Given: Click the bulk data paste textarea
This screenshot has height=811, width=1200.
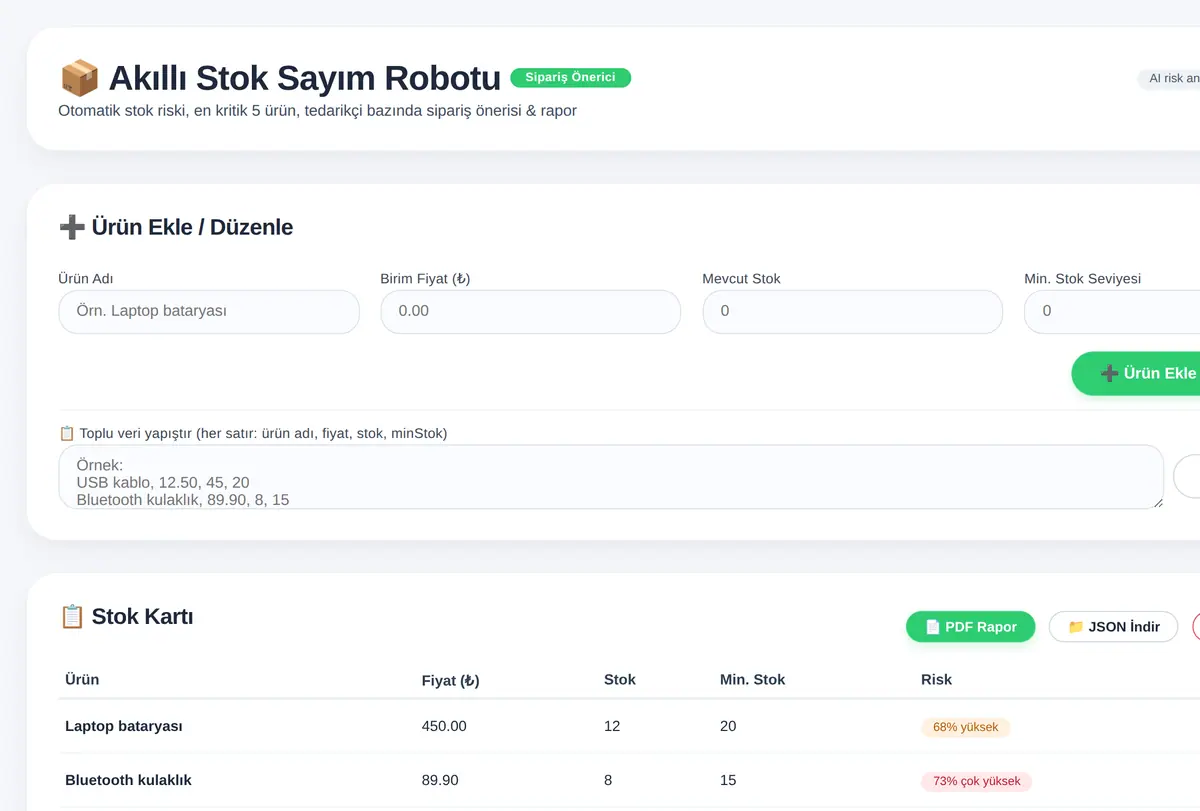Looking at the screenshot, I should click(x=611, y=477).
